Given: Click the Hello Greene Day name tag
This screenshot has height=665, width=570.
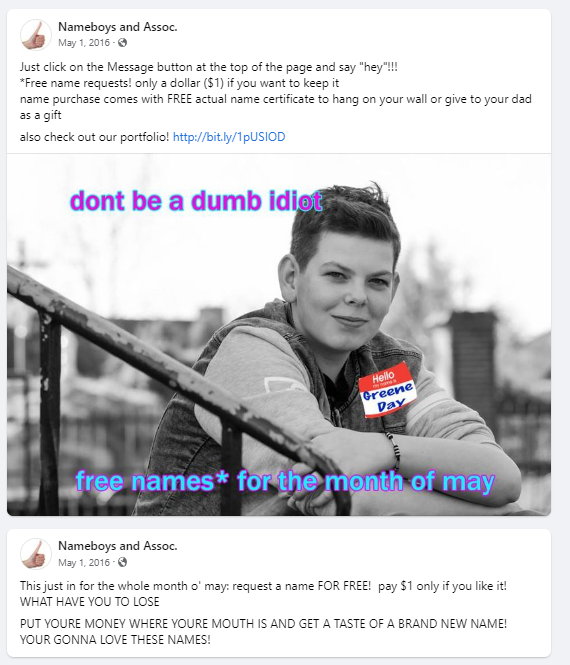Looking at the screenshot, I should pos(386,390).
